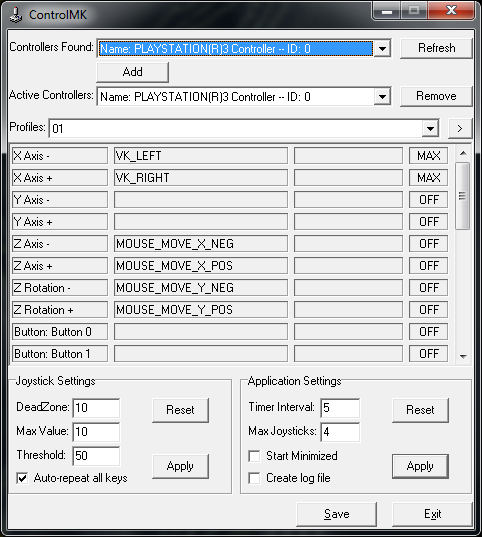The image size is (482, 537).
Task: Click the ControlMK joystick title bar icon
Action: pos(15,15)
